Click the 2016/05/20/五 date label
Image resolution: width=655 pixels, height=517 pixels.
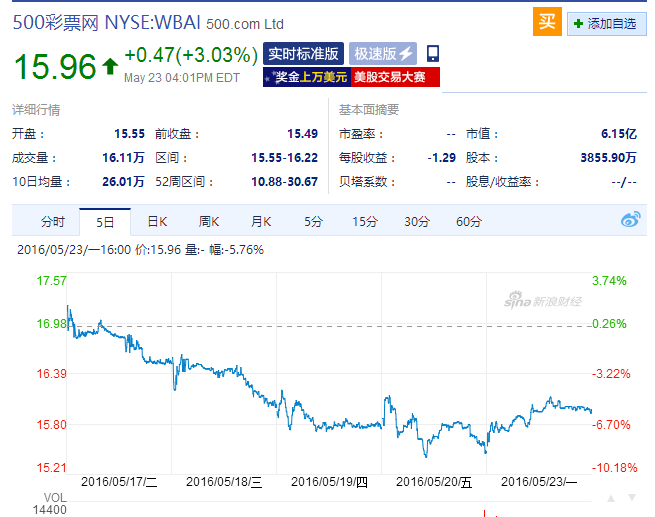pyautogui.click(x=434, y=482)
